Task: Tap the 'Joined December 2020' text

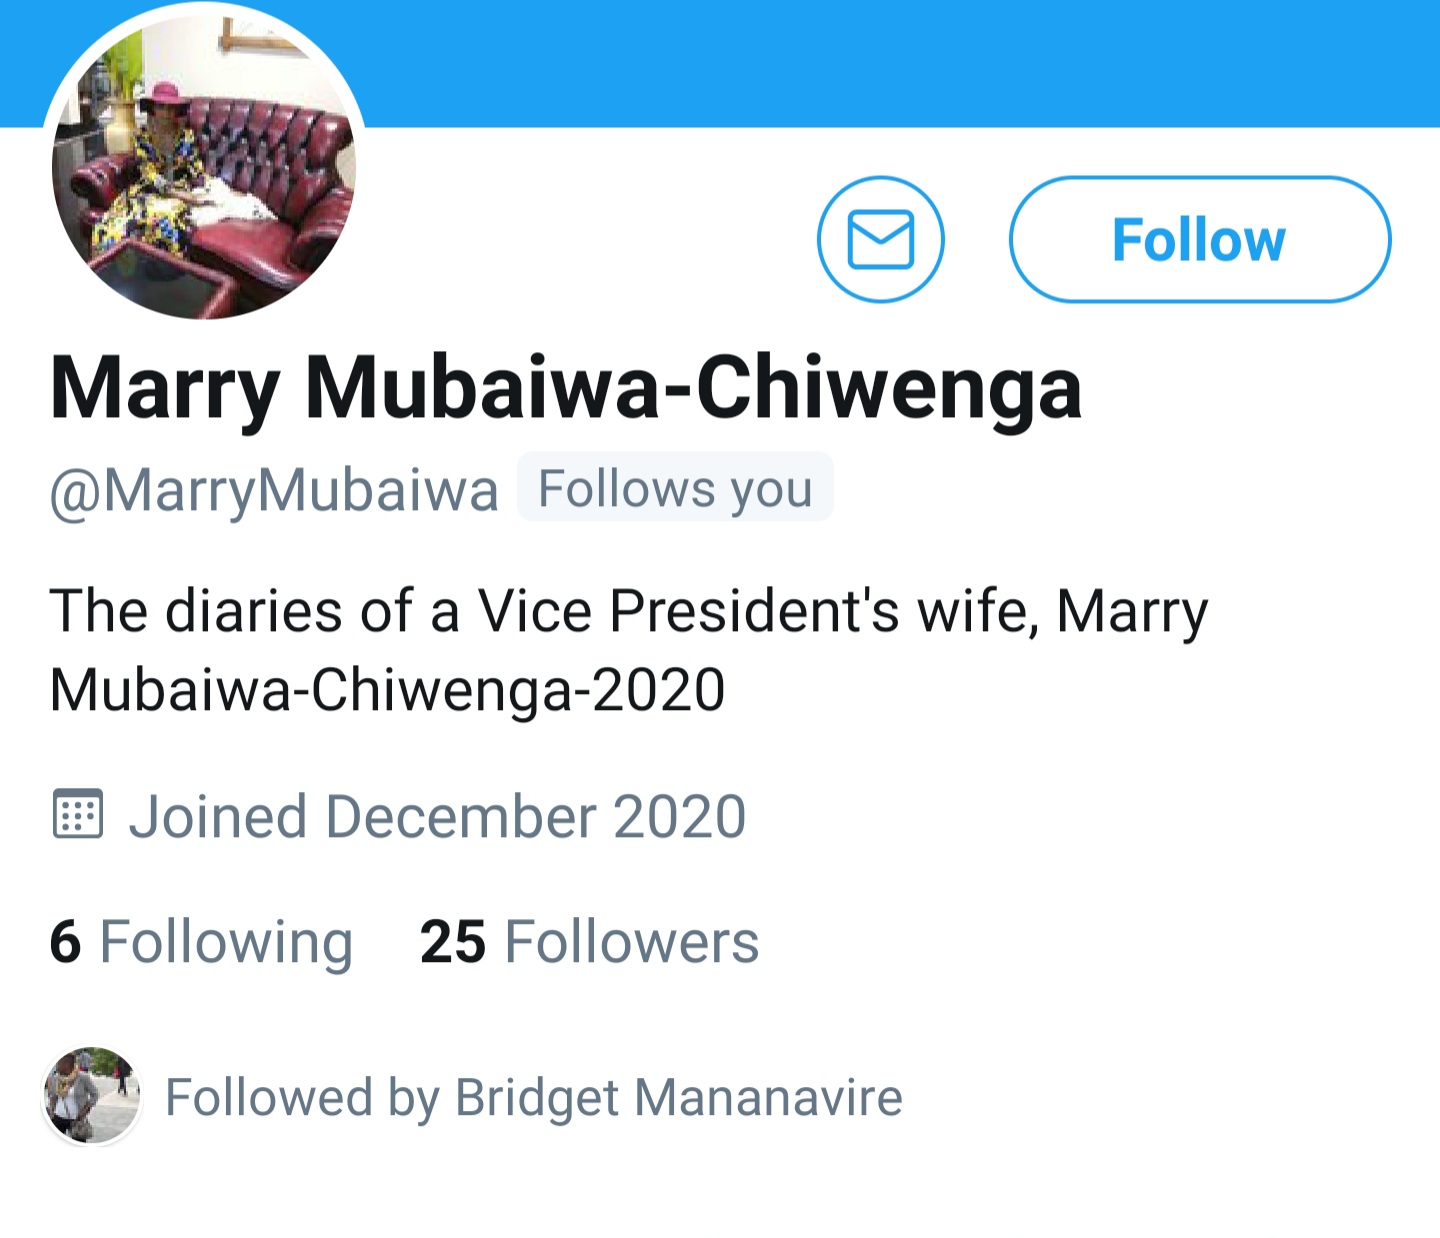Action: pos(437,816)
